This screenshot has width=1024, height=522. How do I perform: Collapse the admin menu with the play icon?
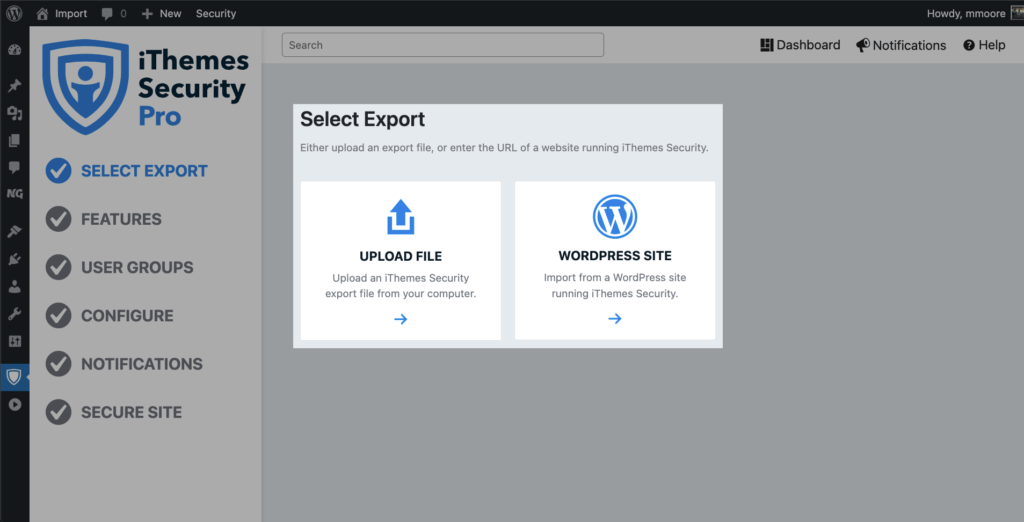[x=14, y=404]
